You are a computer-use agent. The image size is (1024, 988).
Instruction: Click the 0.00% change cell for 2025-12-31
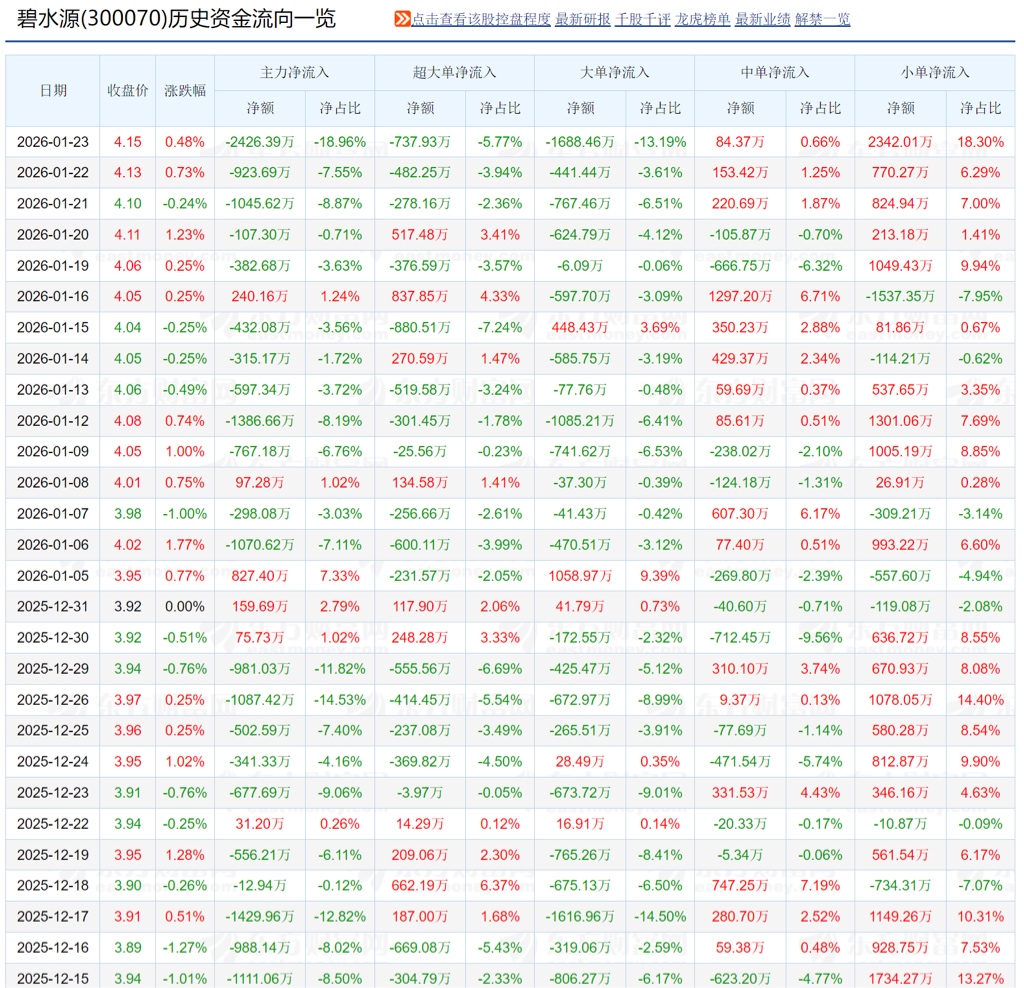pyautogui.click(x=185, y=607)
